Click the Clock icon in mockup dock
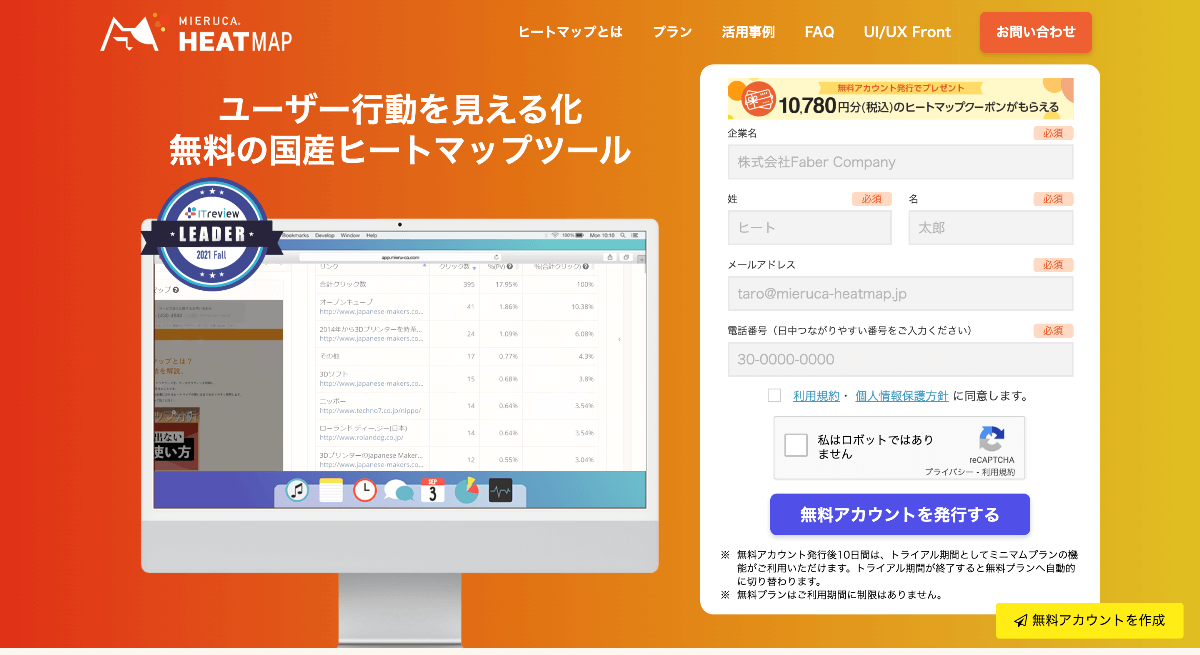The image size is (1200, 655). 365,490
